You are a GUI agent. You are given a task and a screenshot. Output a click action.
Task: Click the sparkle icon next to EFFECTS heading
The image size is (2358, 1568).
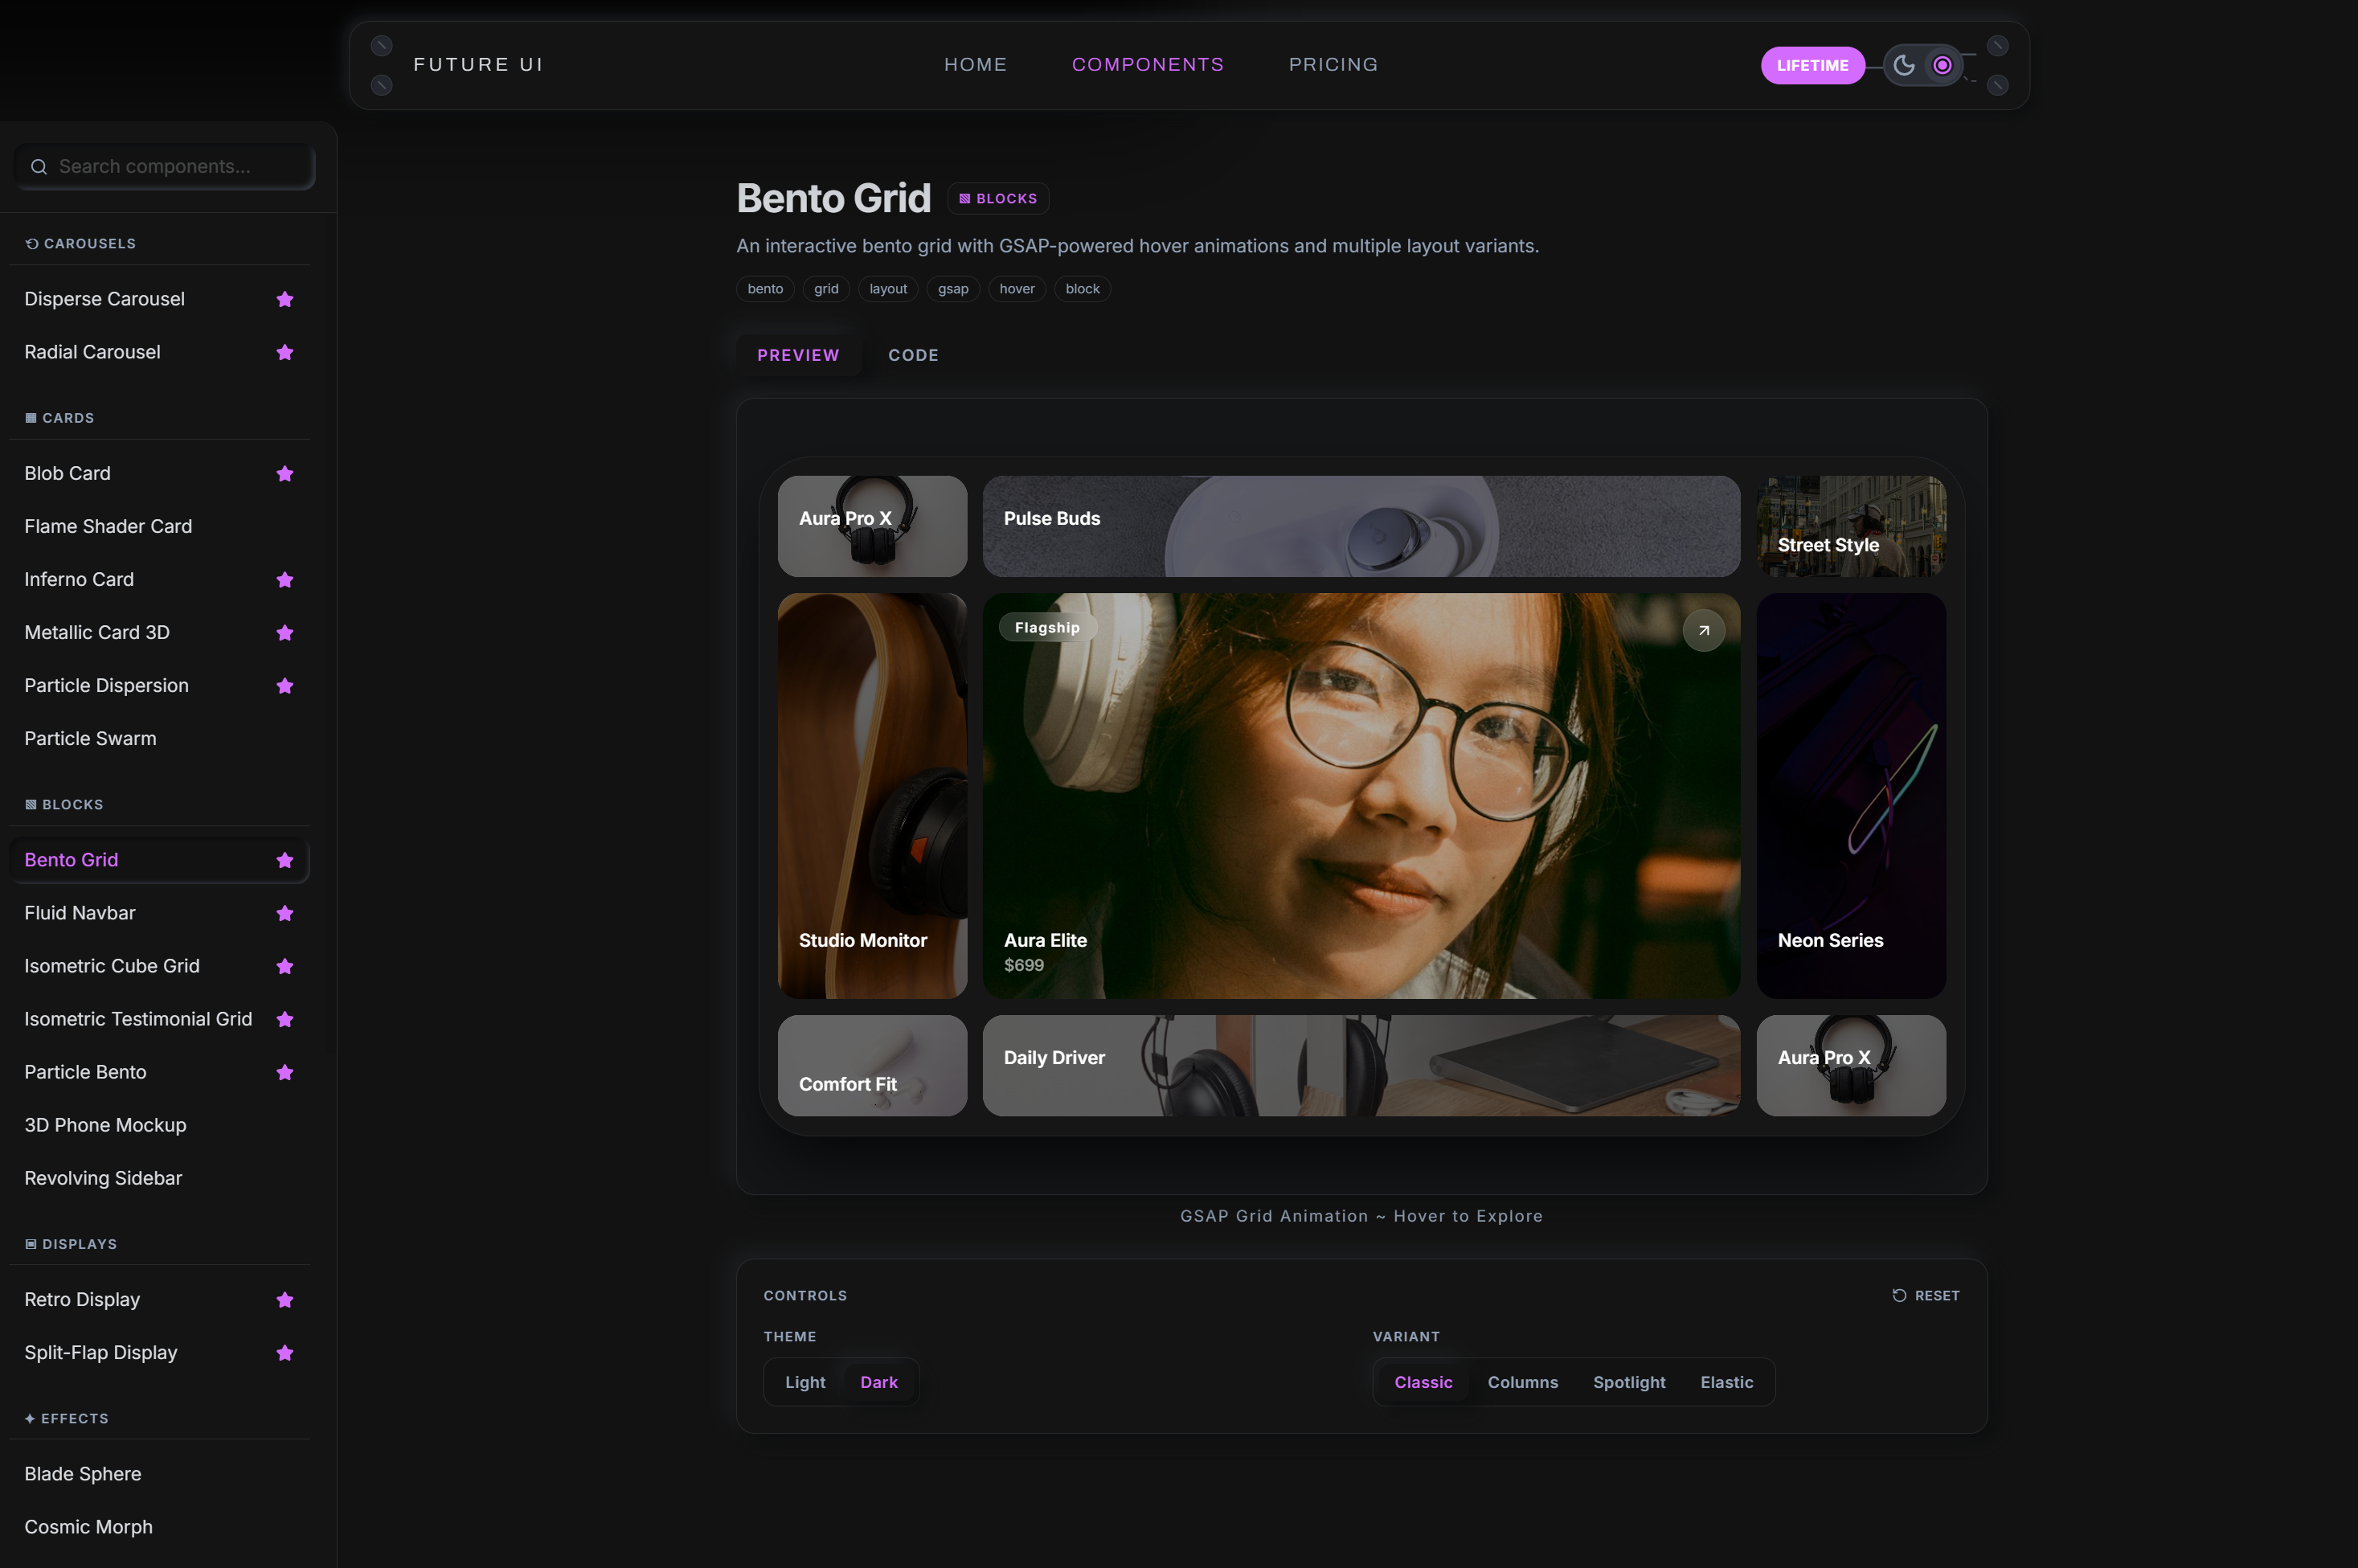coord(31,1418)
